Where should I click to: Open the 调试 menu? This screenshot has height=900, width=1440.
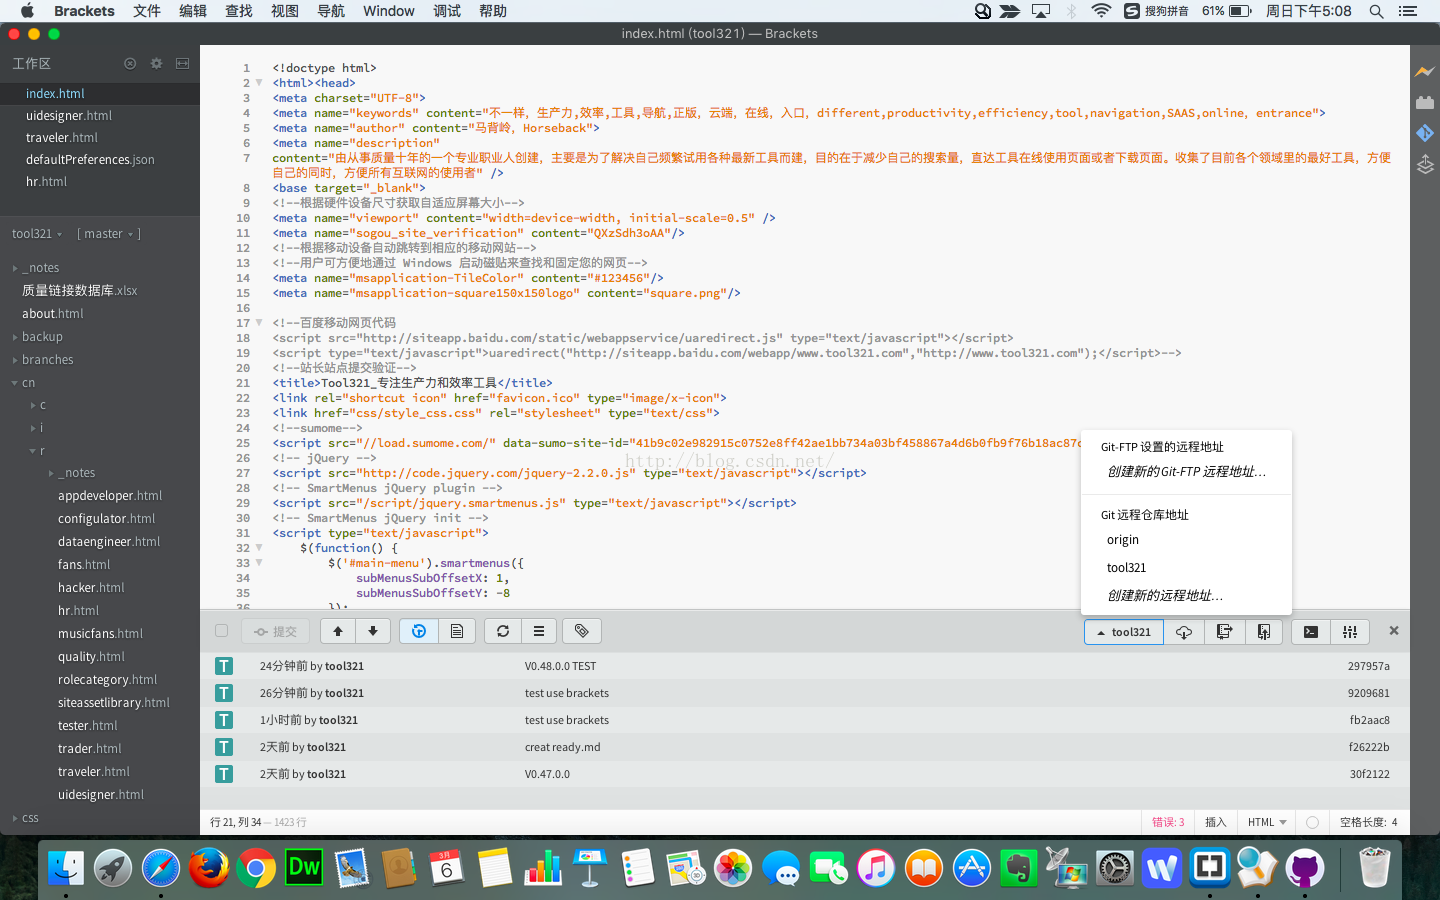pyautogui.click(x=447, y=11)
